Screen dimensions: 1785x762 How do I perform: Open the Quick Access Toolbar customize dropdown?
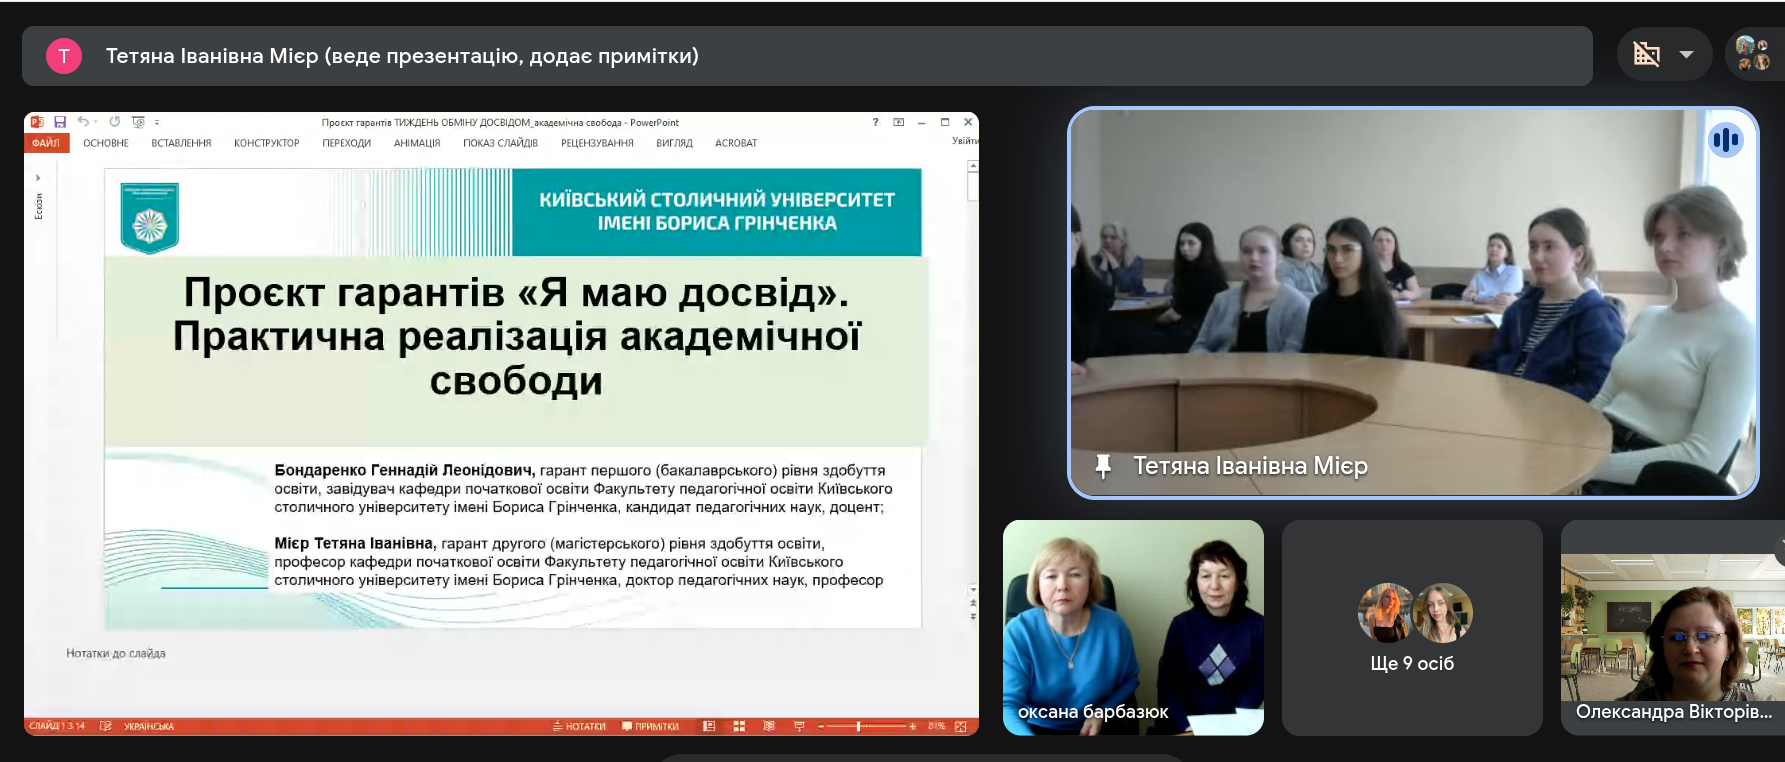point(157,122)
